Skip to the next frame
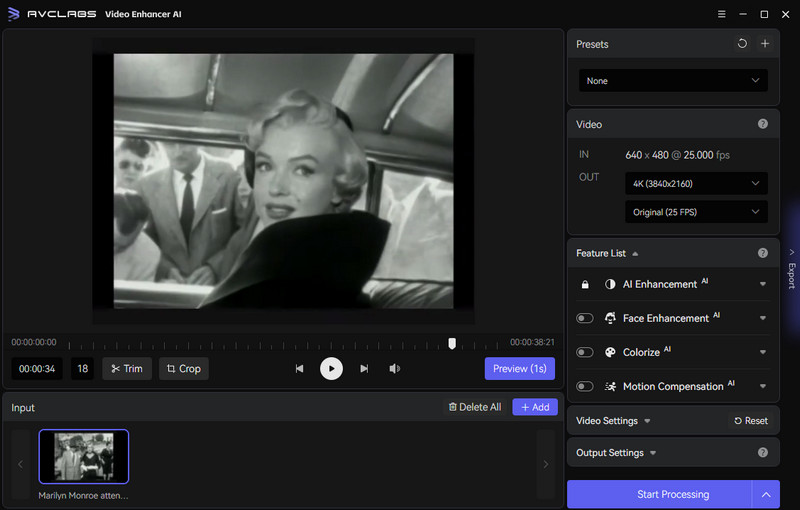 click(x=364, y=368)
